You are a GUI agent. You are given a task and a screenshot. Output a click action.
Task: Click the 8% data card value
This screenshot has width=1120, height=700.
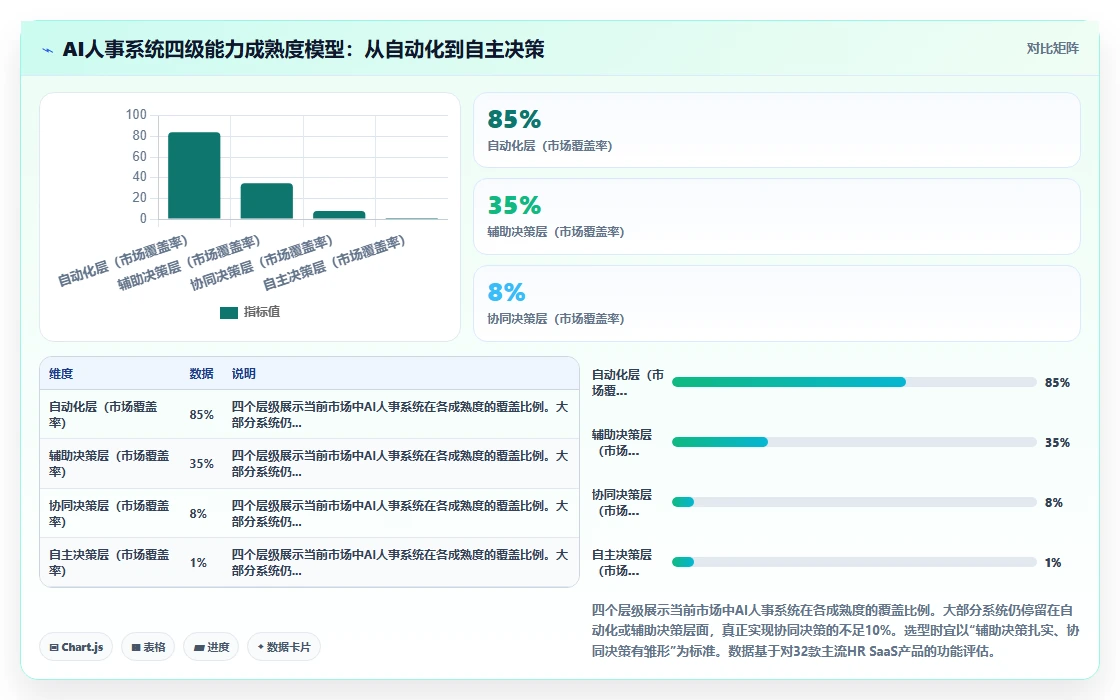tap(506, 292)
